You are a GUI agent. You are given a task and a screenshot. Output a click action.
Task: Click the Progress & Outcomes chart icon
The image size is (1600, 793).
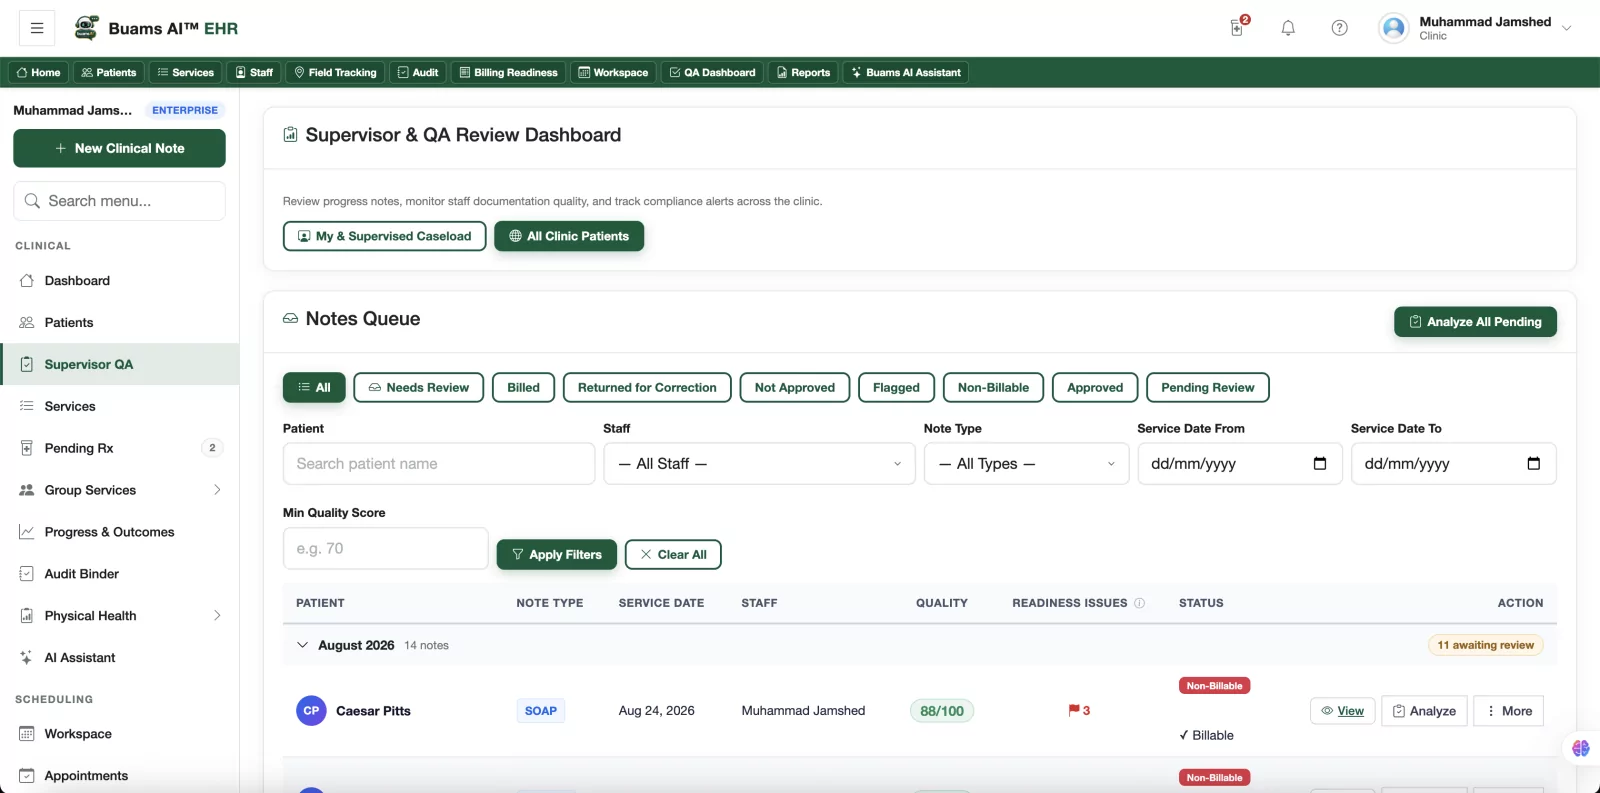pos(27,532)
